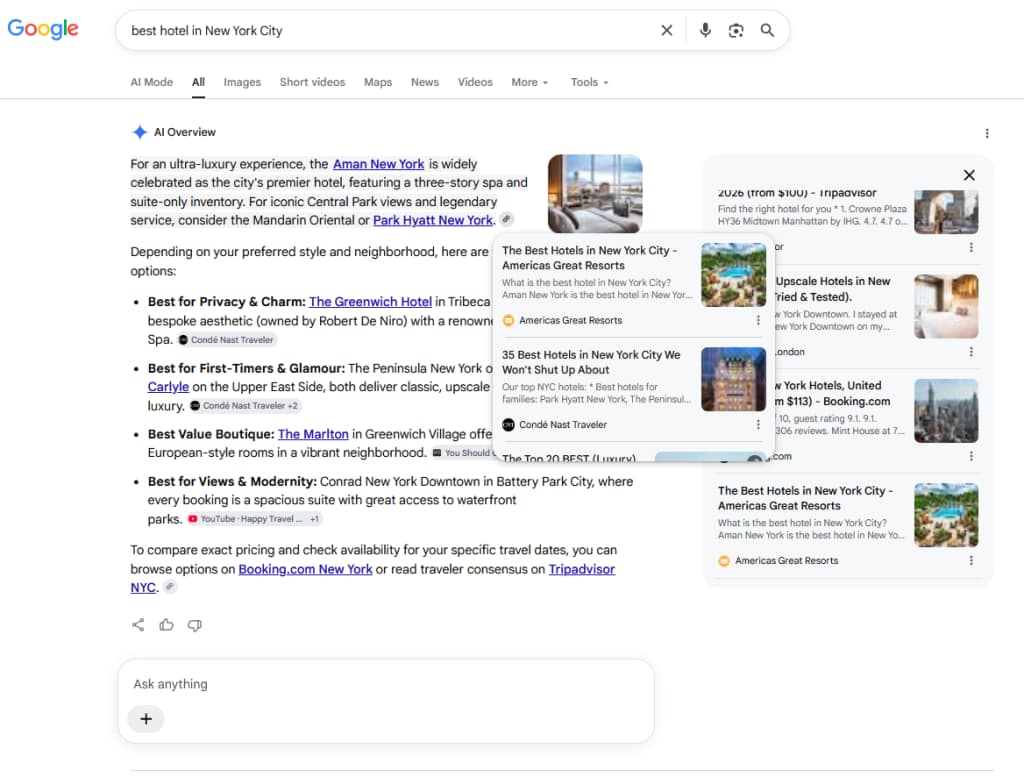Screen dimensions: 1024x784
Task: Switch to Images tab
Action: pyautogui.click(x=242, y=82)
